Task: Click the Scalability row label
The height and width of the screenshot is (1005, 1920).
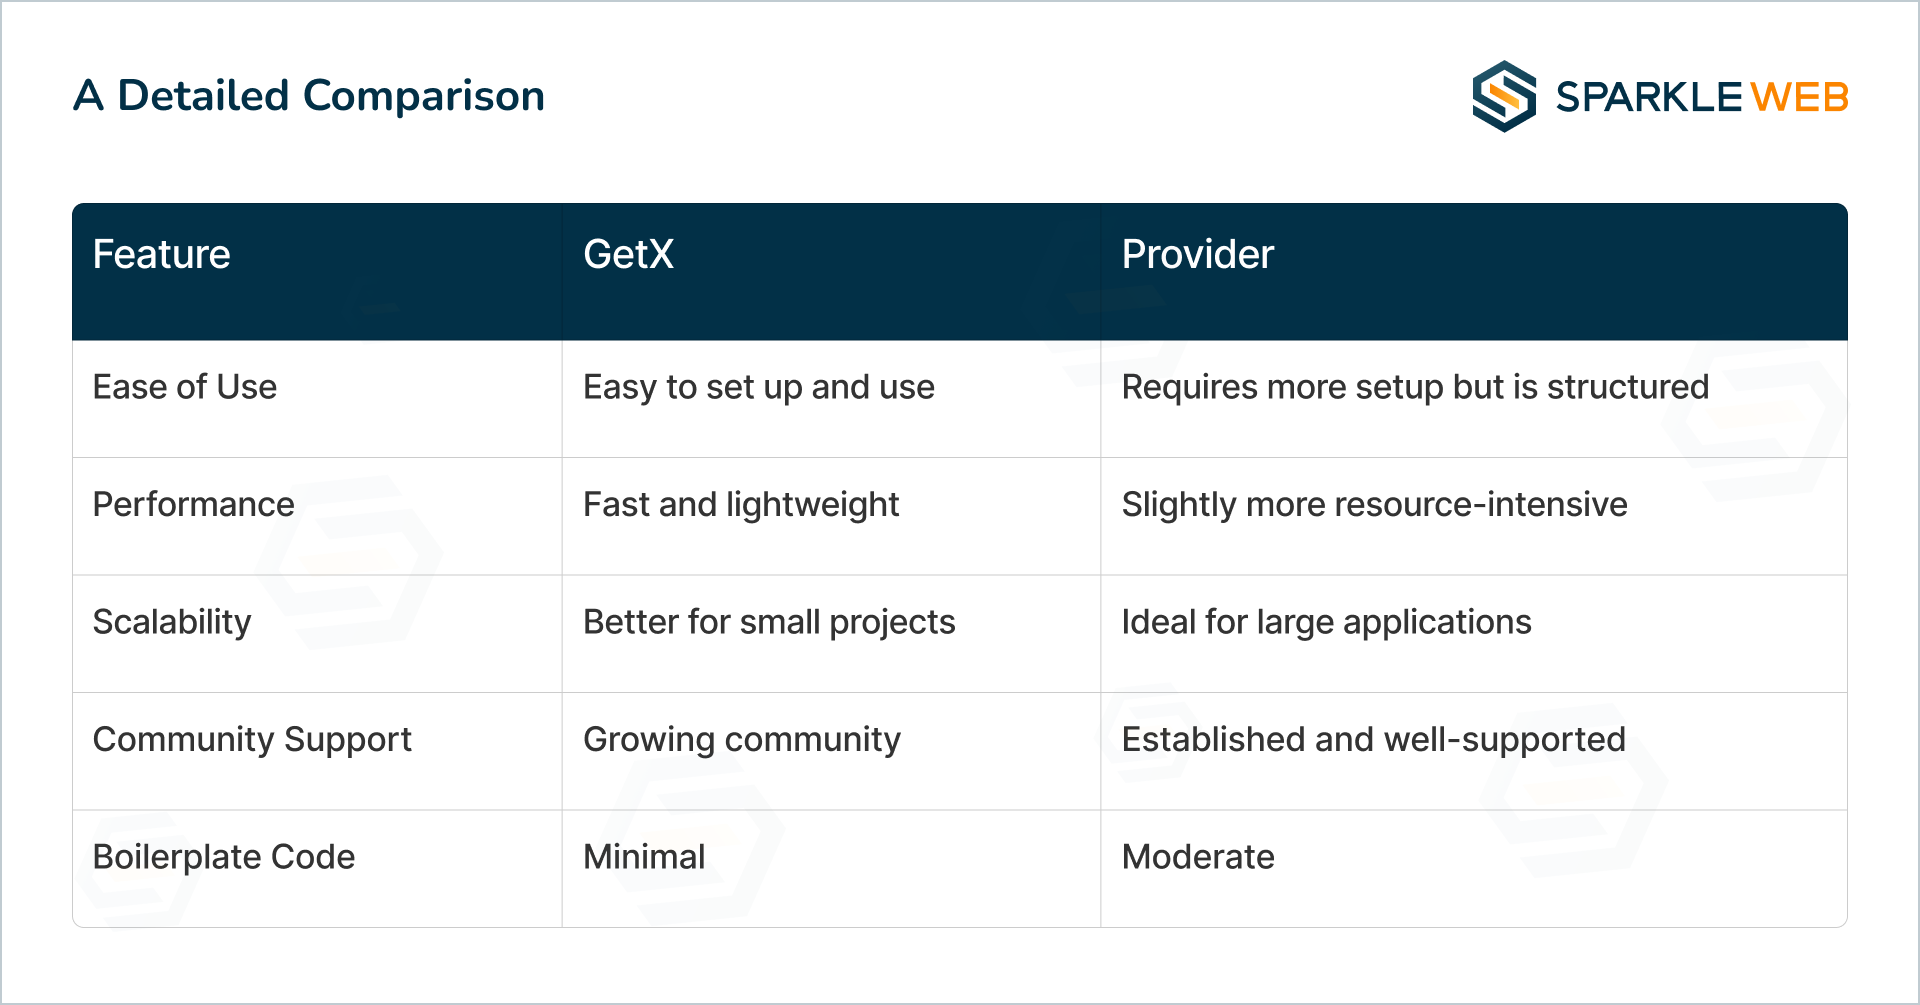Action: (172, 622)
